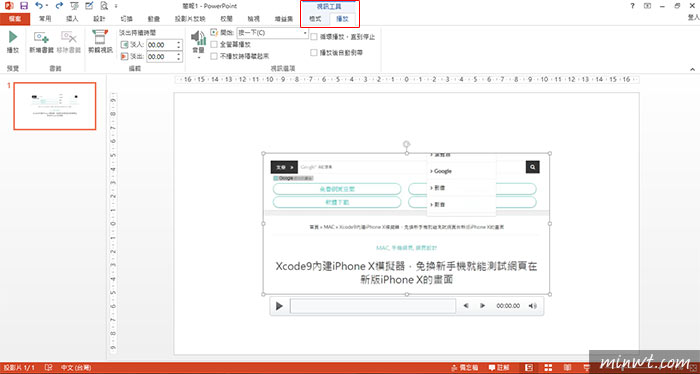The width and height of the screenshot is (700, 374).
Task: Click the slide 1/1 indicator in status bar
Action: pos(19,368)
